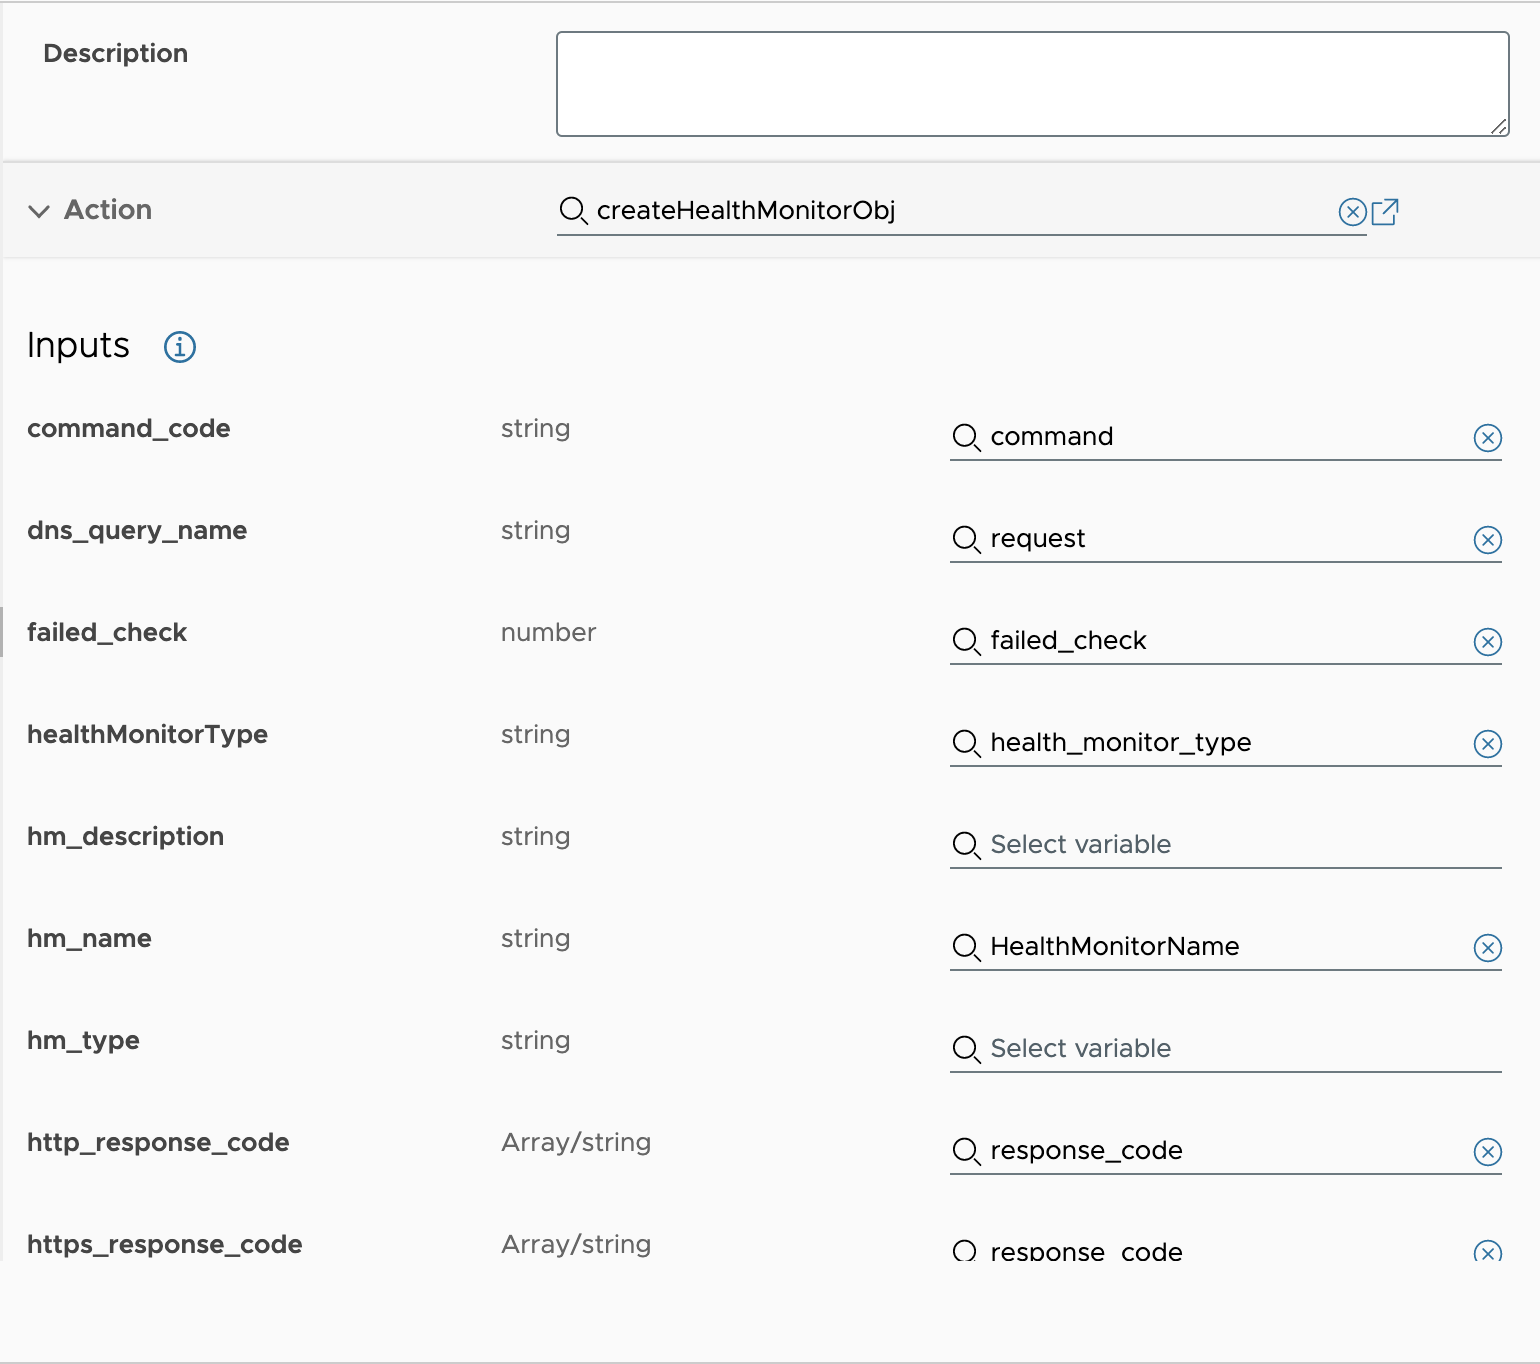Collapse the Action section chevron
Viewport: 1540px width, 1364px height.
point(39,211)
